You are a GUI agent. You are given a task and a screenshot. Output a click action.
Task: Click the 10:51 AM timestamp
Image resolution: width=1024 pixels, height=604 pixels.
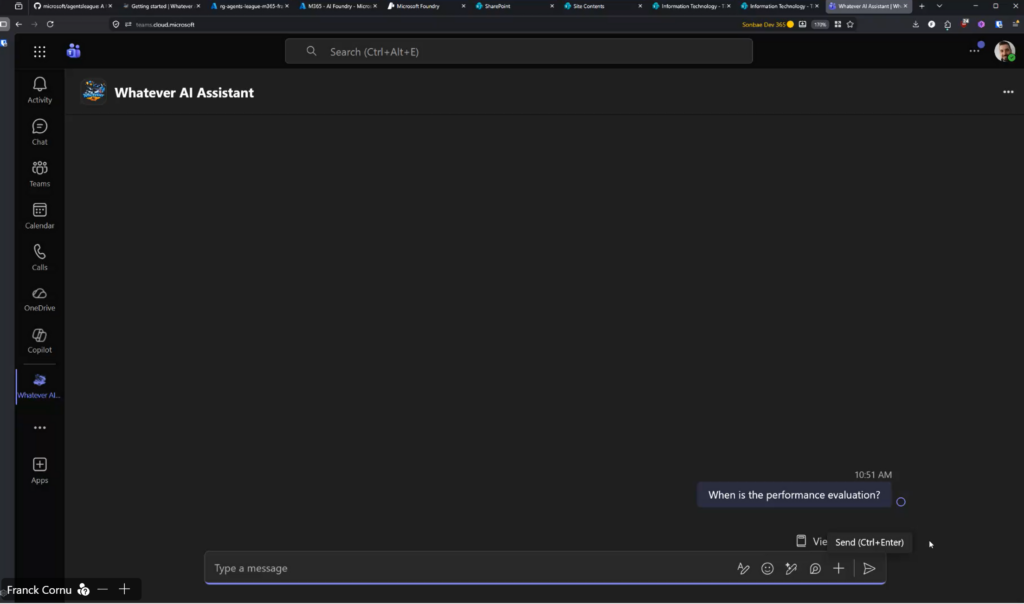click(x=873, y=475)
